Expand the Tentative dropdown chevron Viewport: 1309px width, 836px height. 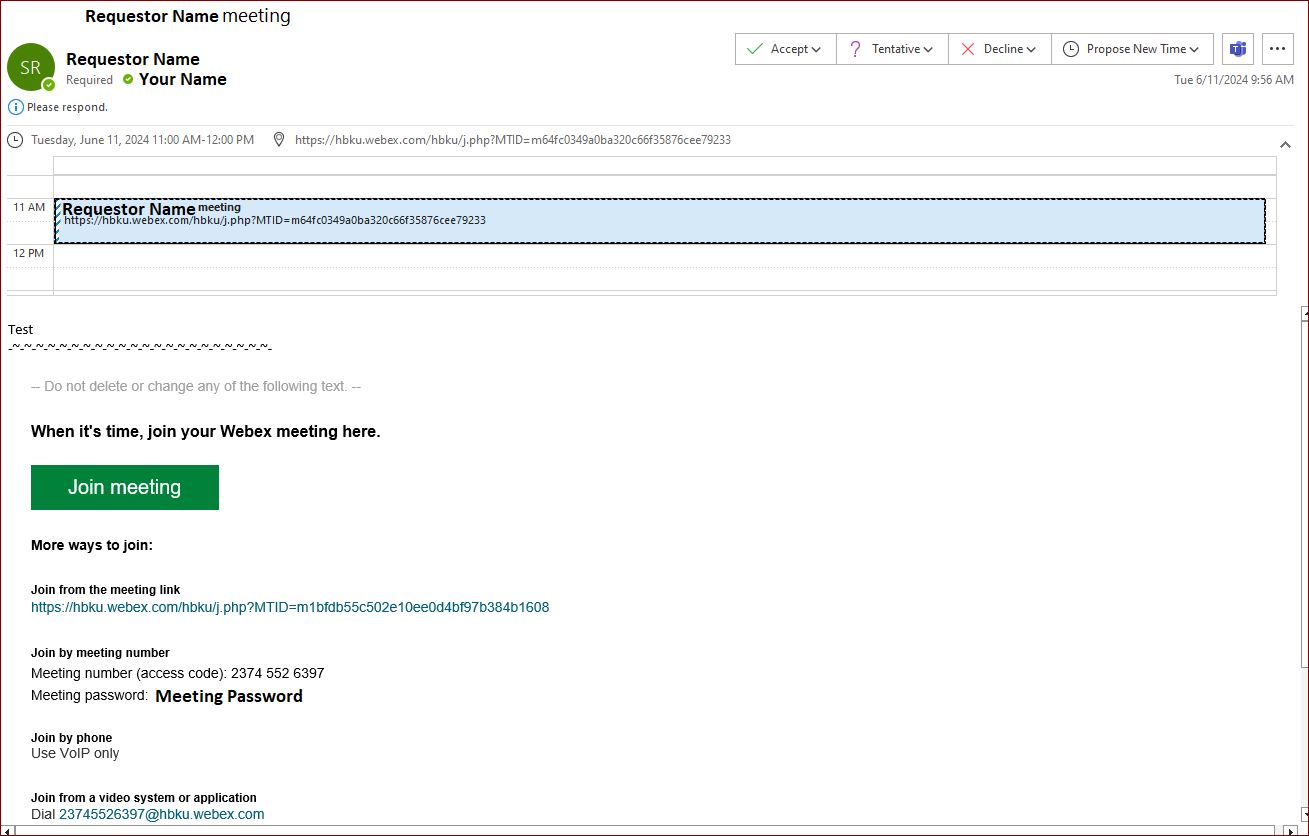point(928,49)
